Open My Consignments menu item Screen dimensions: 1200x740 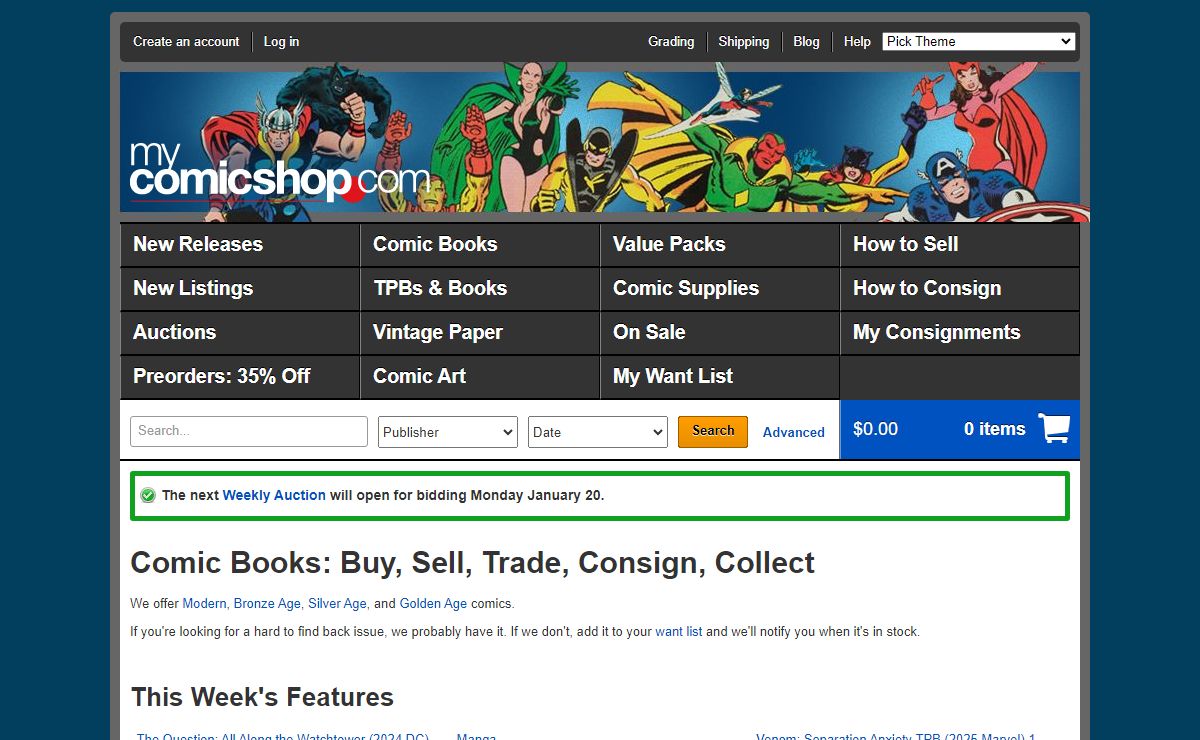pos(960,332)
